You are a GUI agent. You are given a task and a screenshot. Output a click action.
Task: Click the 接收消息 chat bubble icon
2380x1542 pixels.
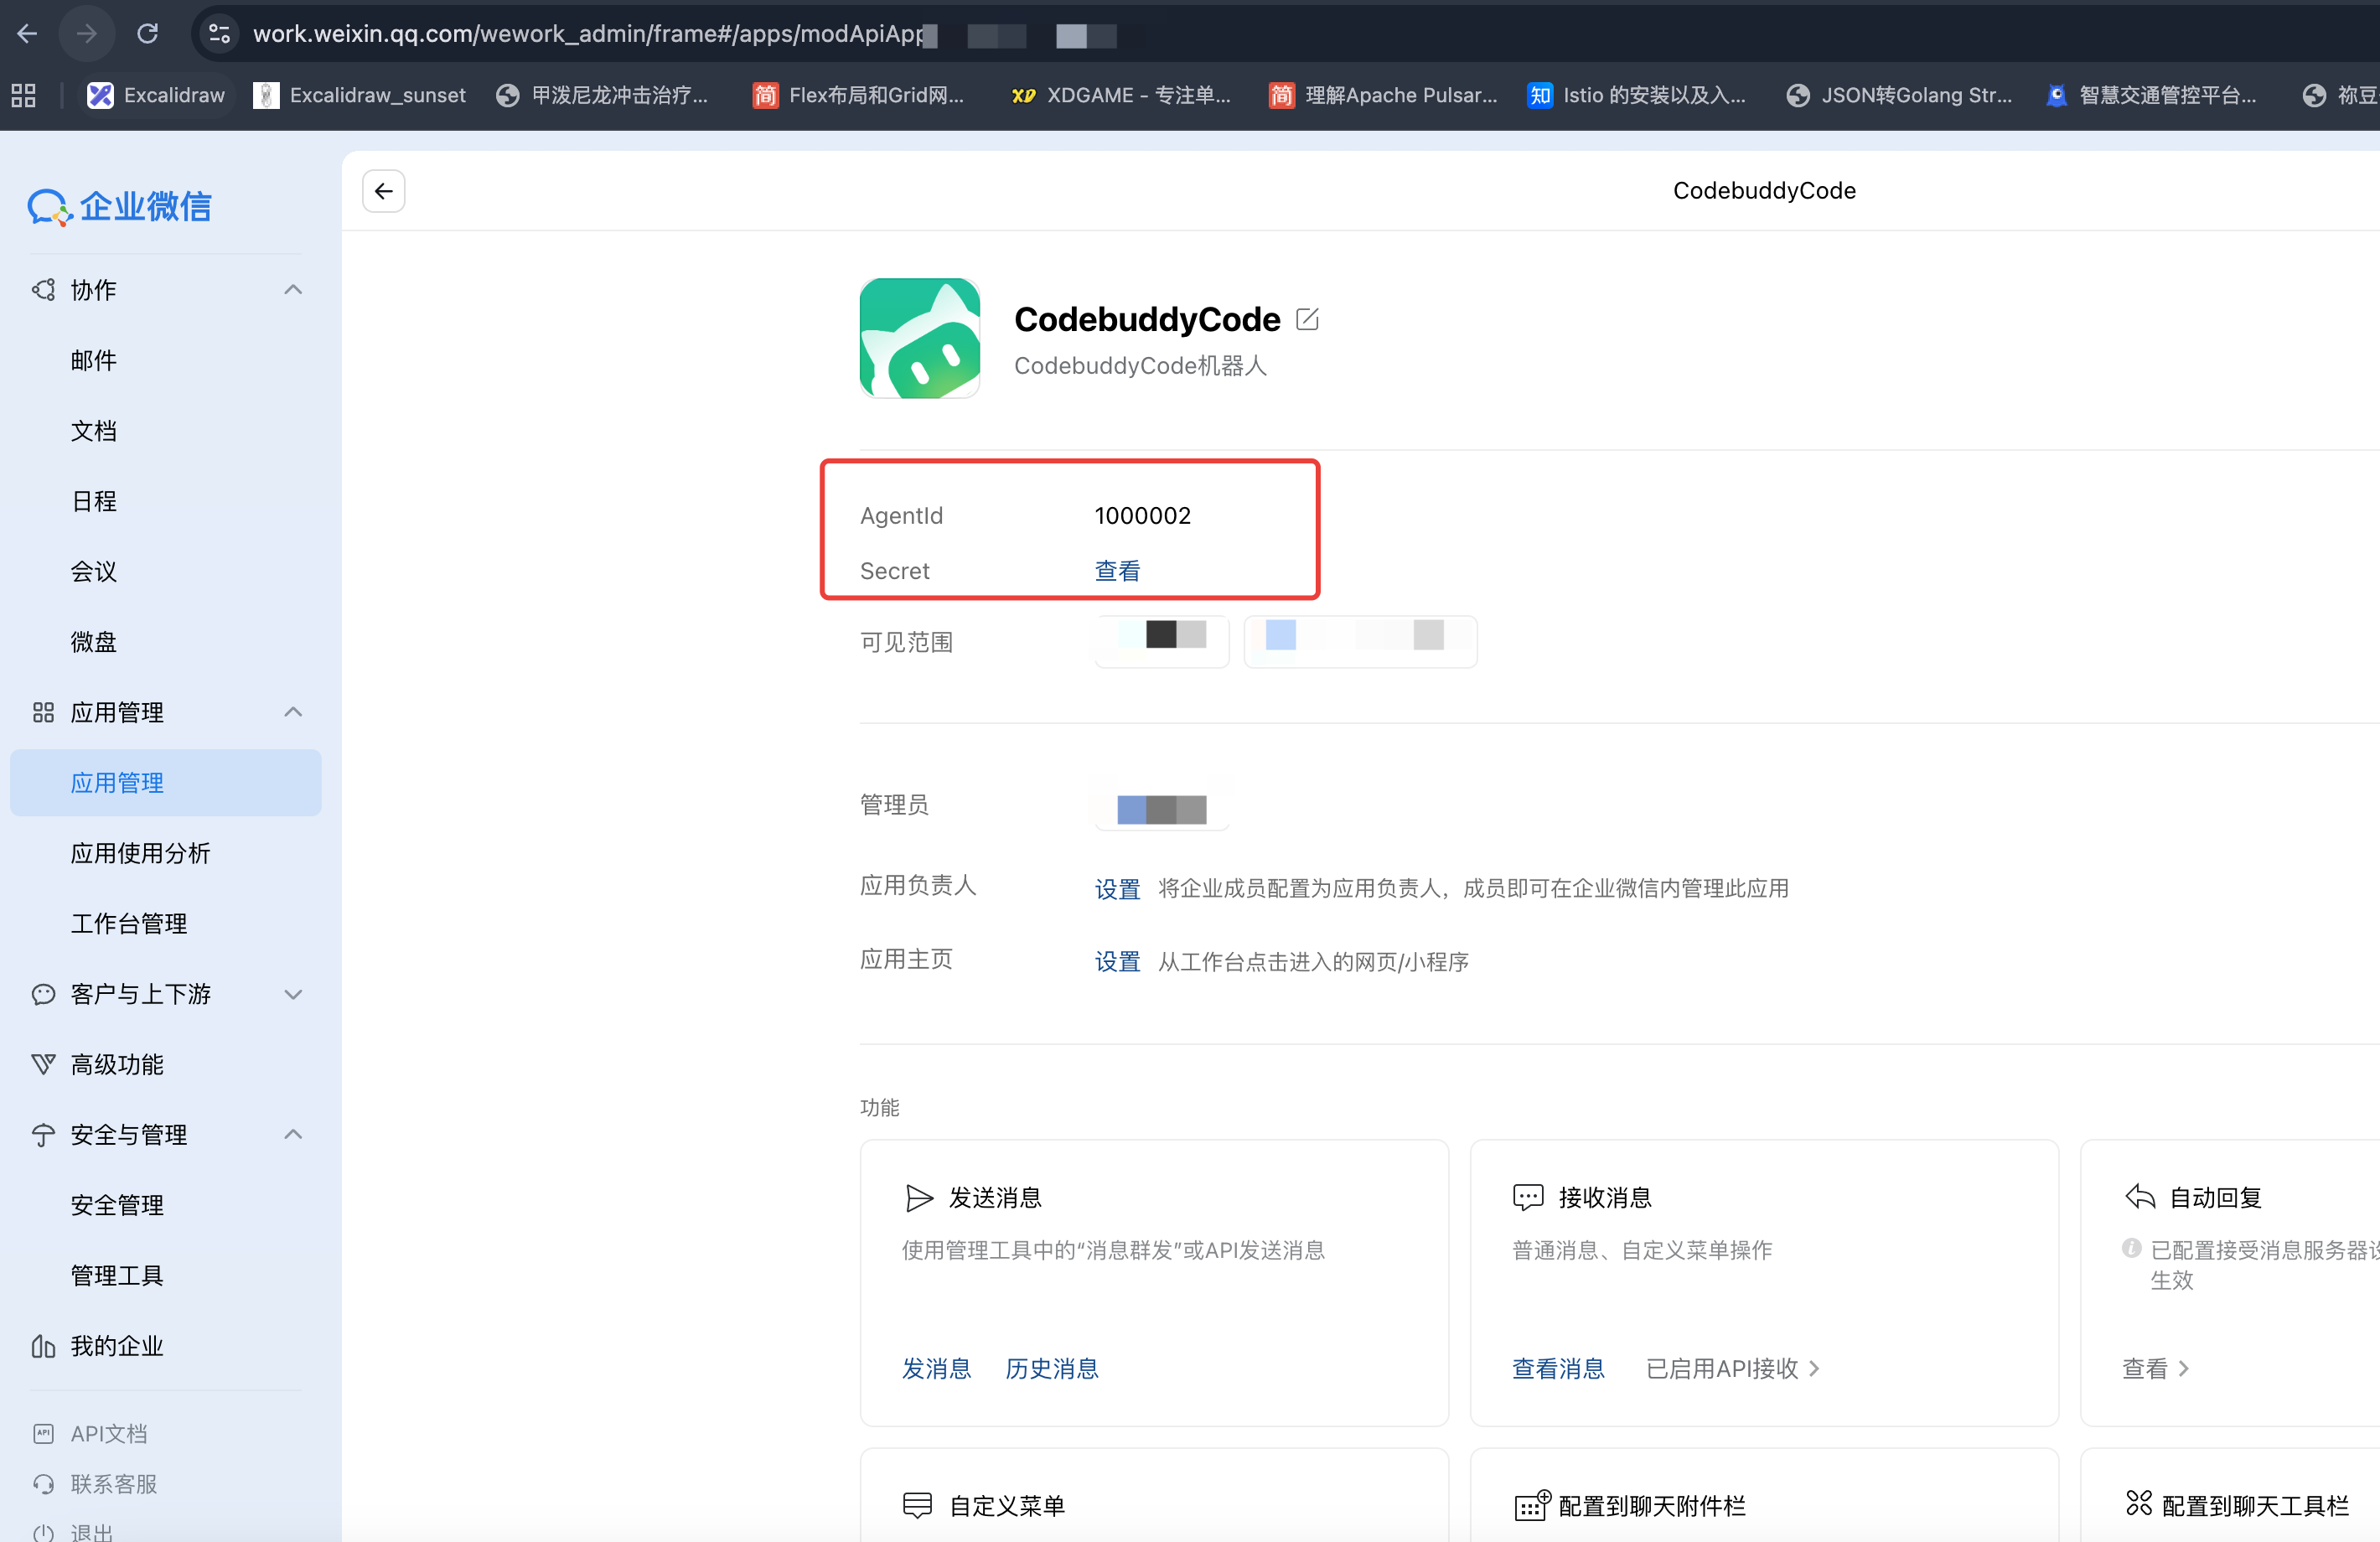click(1527, 1197)
